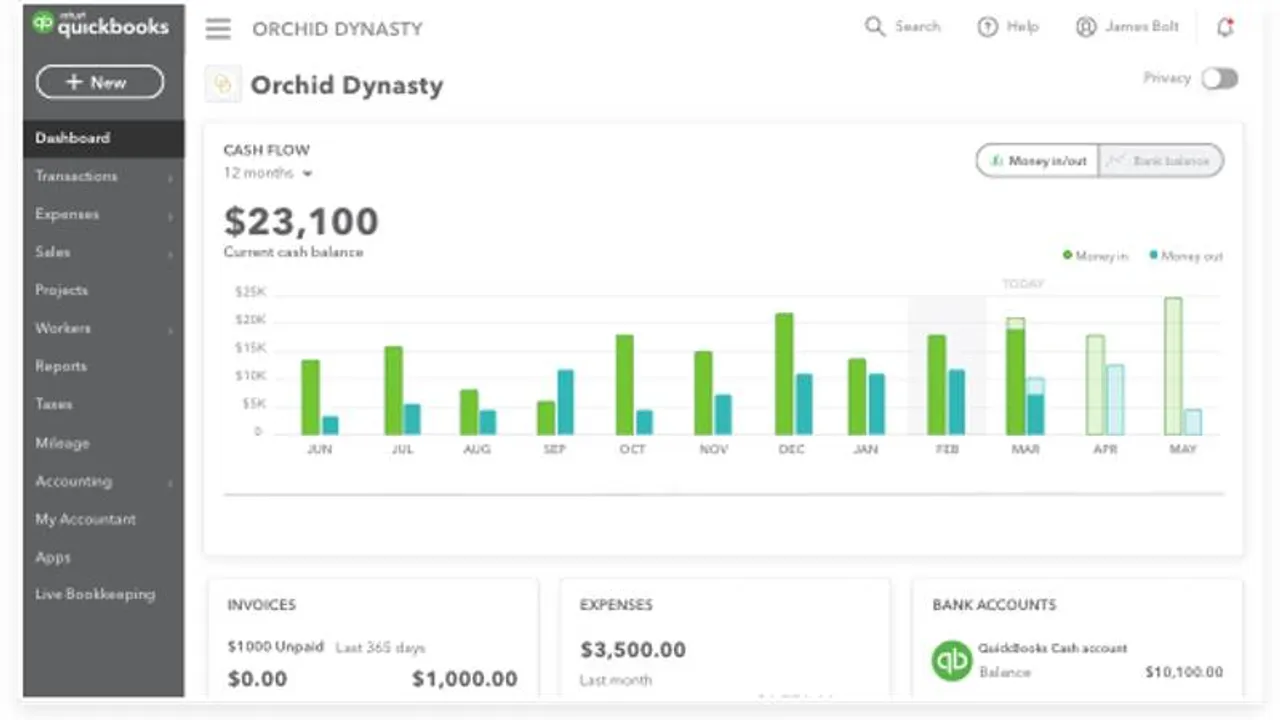Switch chart to Money in/out view
Image resolution: width=1280 pixels, height=720 pixels.
[x=1037, y=161]
